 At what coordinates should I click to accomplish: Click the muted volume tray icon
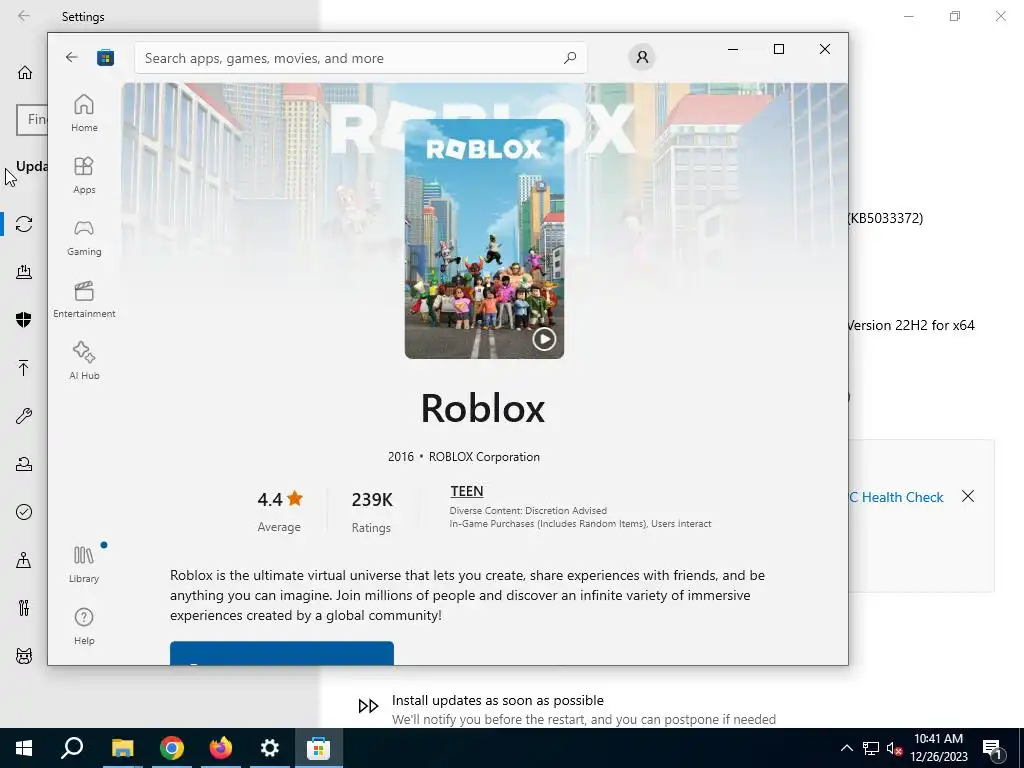[894, 748]
